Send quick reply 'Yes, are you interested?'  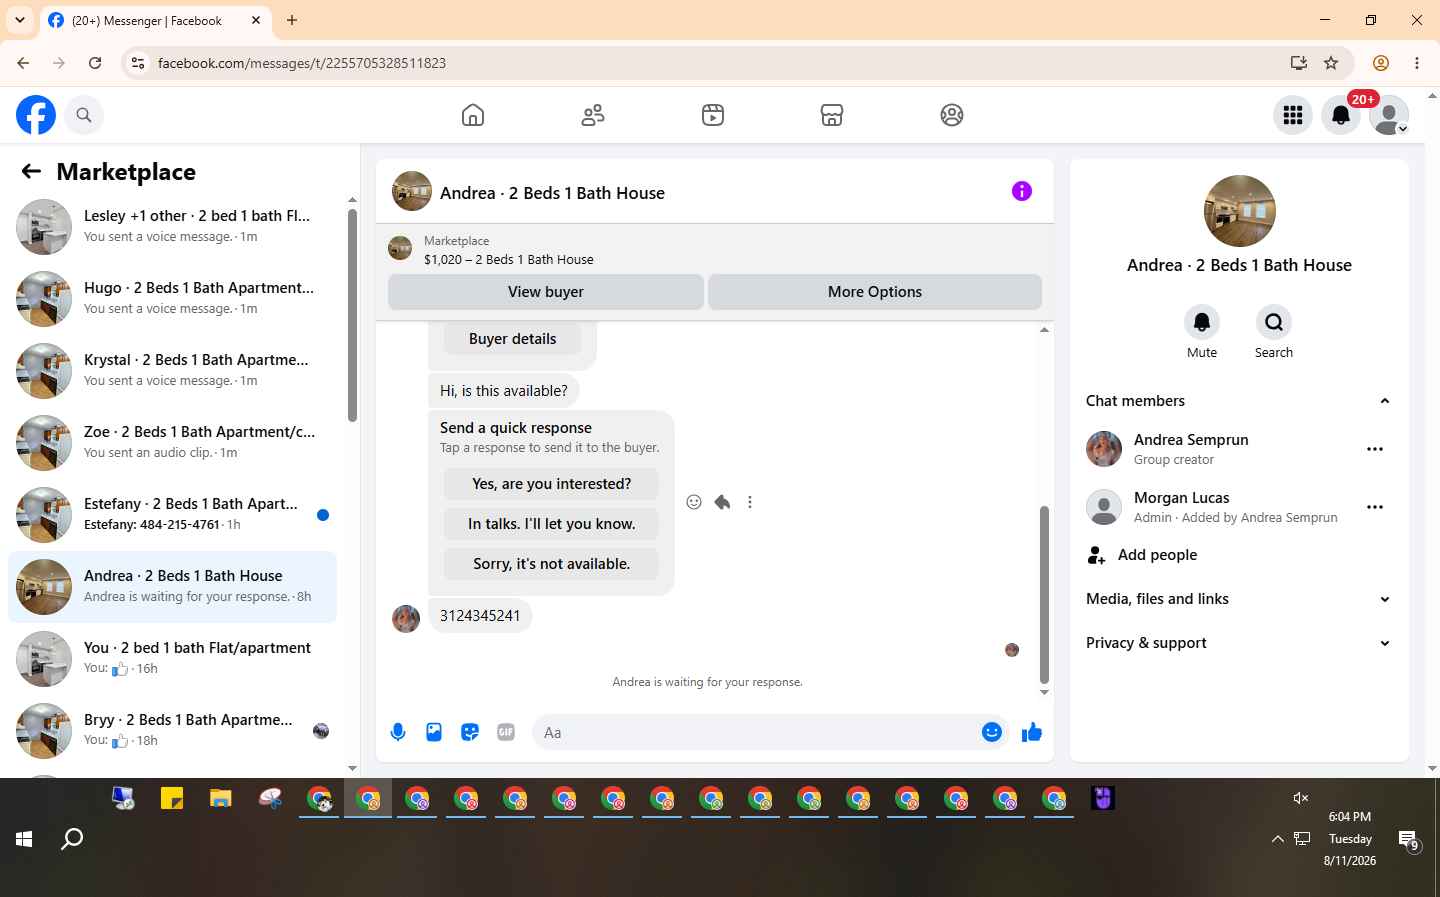(552, 484)
